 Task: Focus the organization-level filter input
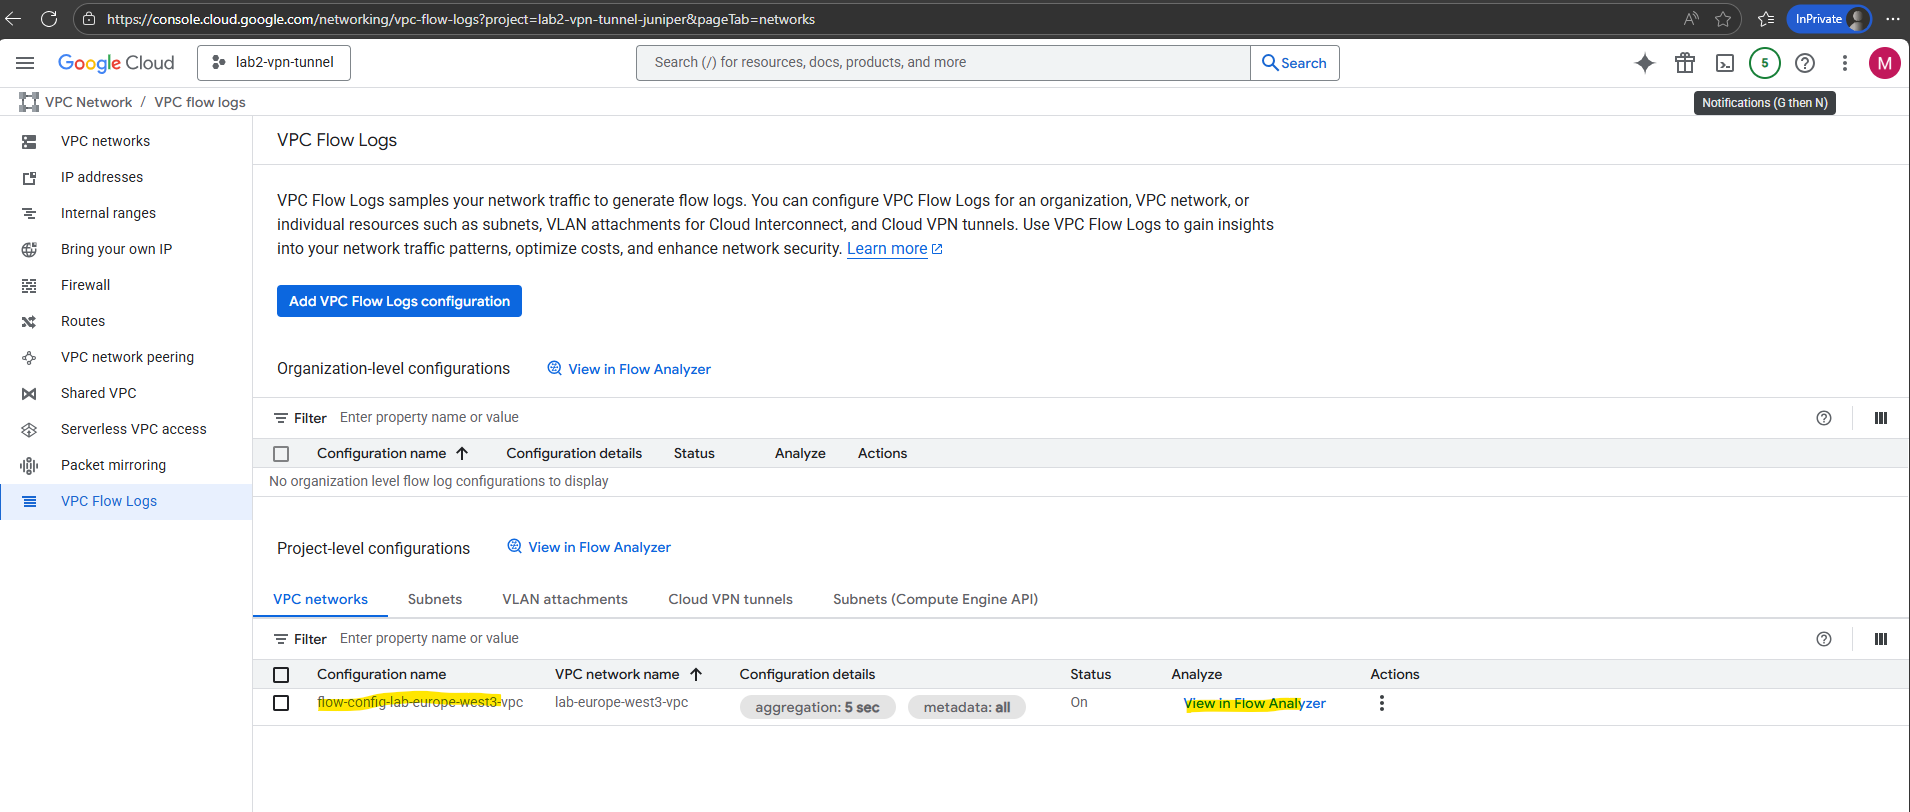coord(1070,418)
